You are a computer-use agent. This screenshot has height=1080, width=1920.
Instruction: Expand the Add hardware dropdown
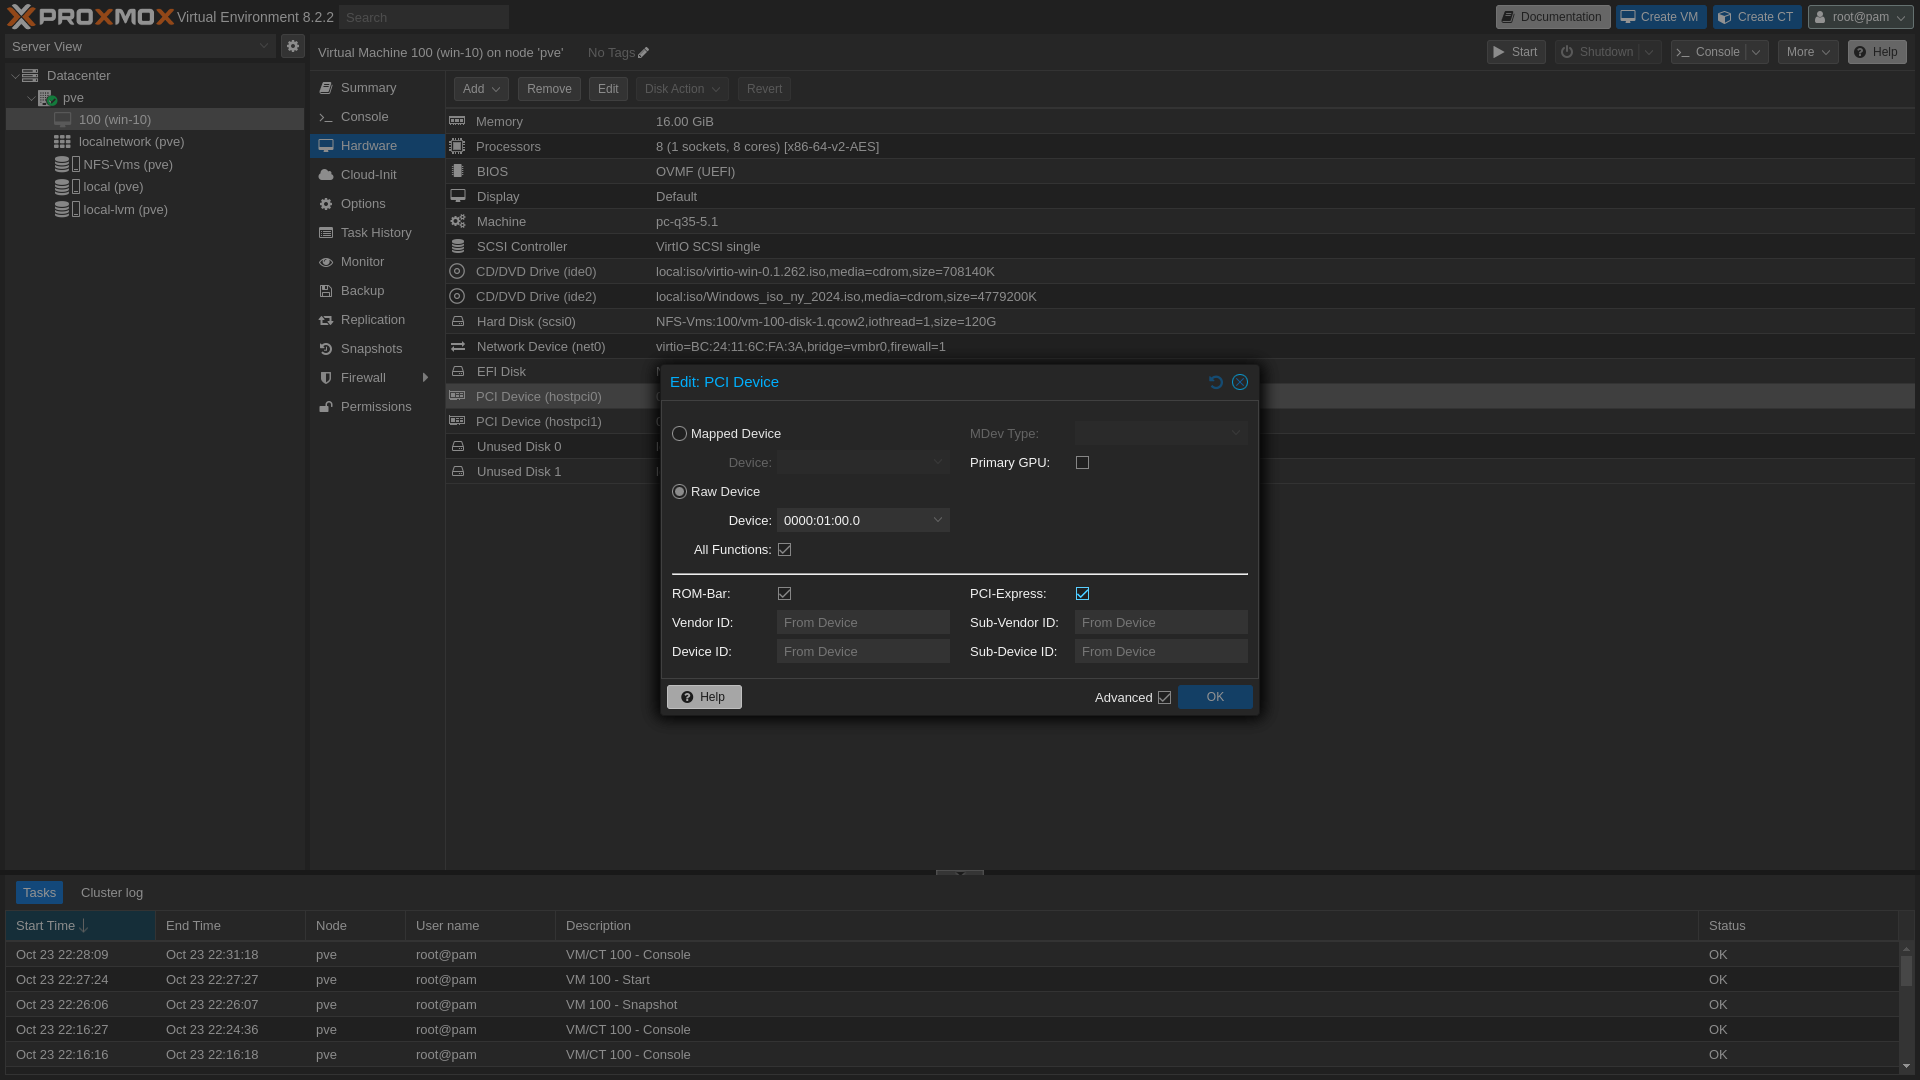pyautogui.click(x=481, y=89)
